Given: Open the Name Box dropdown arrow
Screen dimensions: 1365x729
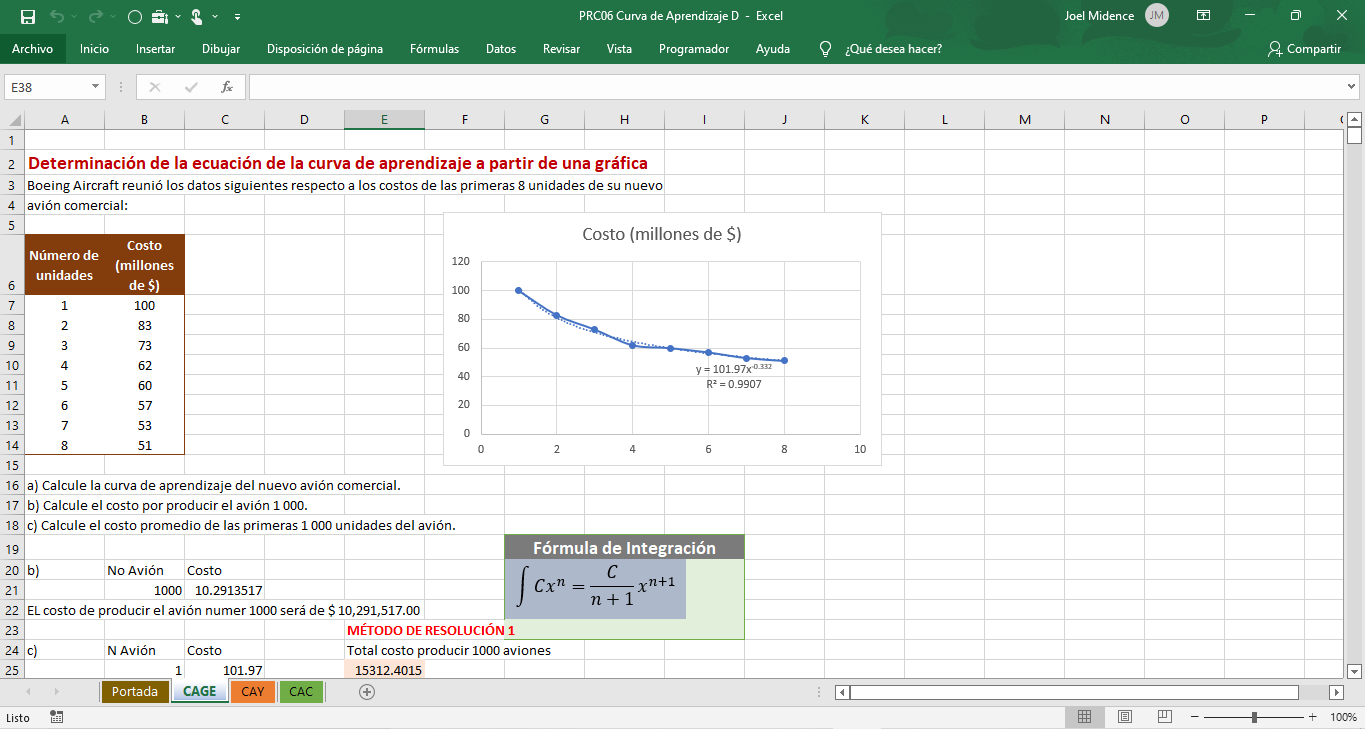Looking at the screenshot, I should point(96,87).
